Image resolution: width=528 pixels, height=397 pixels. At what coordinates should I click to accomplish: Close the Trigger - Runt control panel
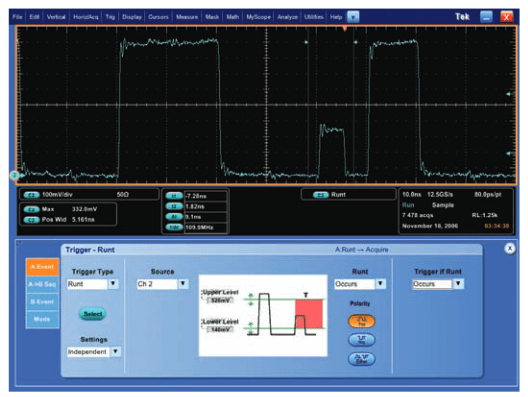tap(510, 249)
